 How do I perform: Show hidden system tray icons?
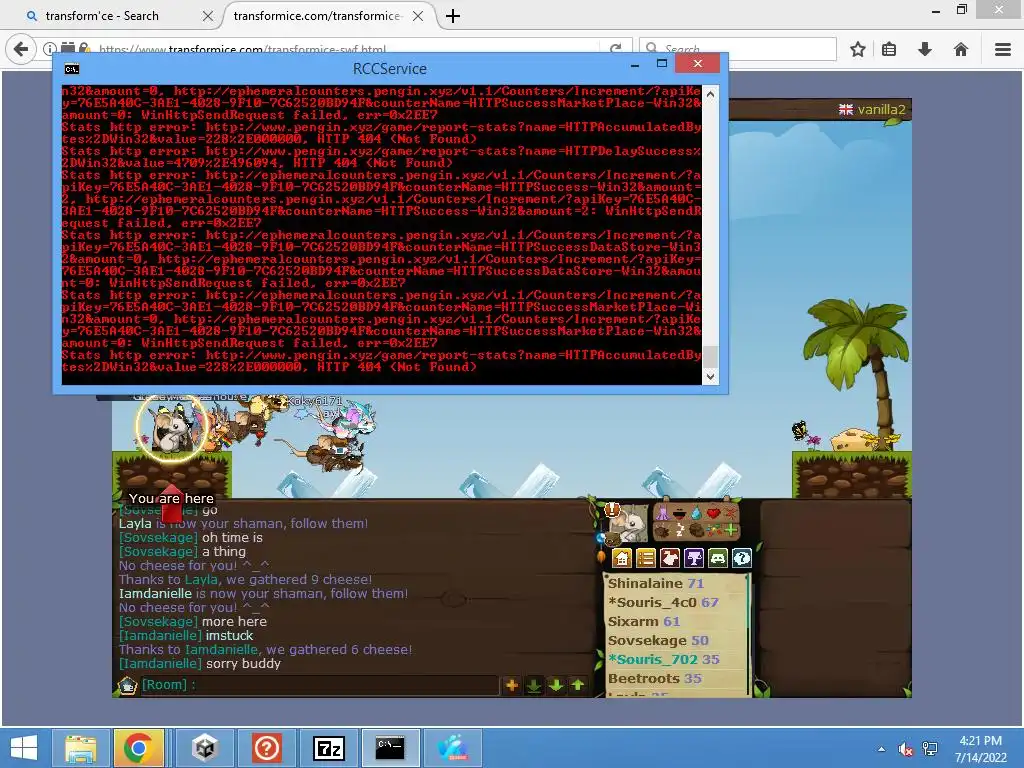click(881, 749)
